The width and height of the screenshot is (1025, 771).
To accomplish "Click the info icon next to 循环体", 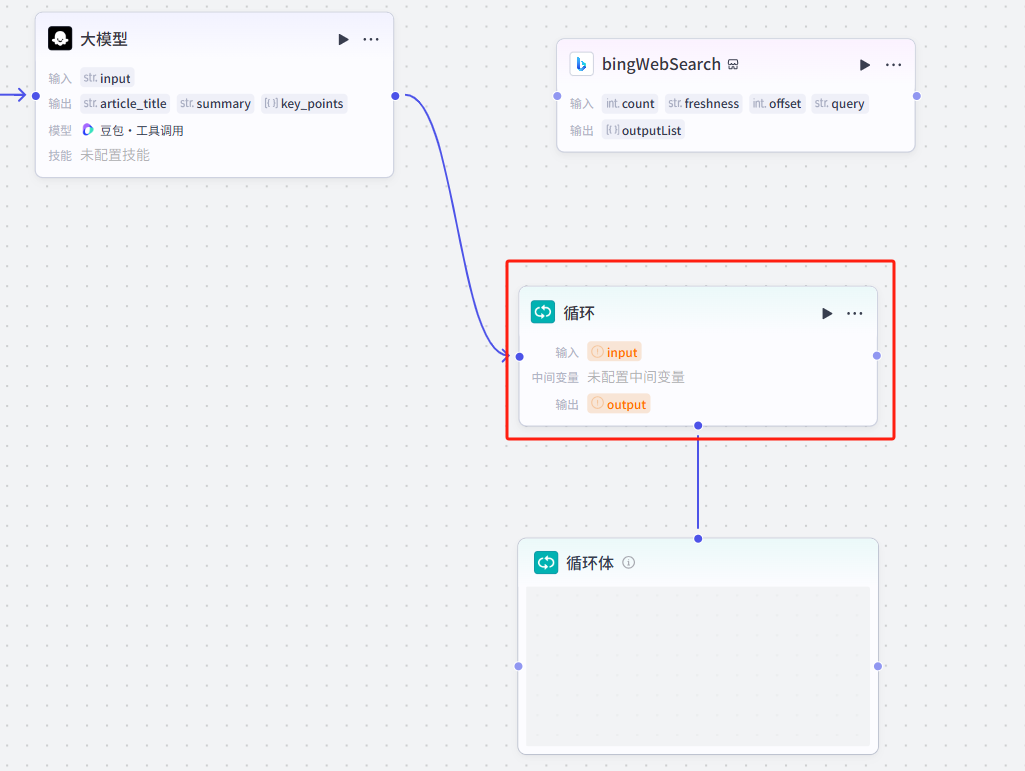I will [x=629, y=562].
